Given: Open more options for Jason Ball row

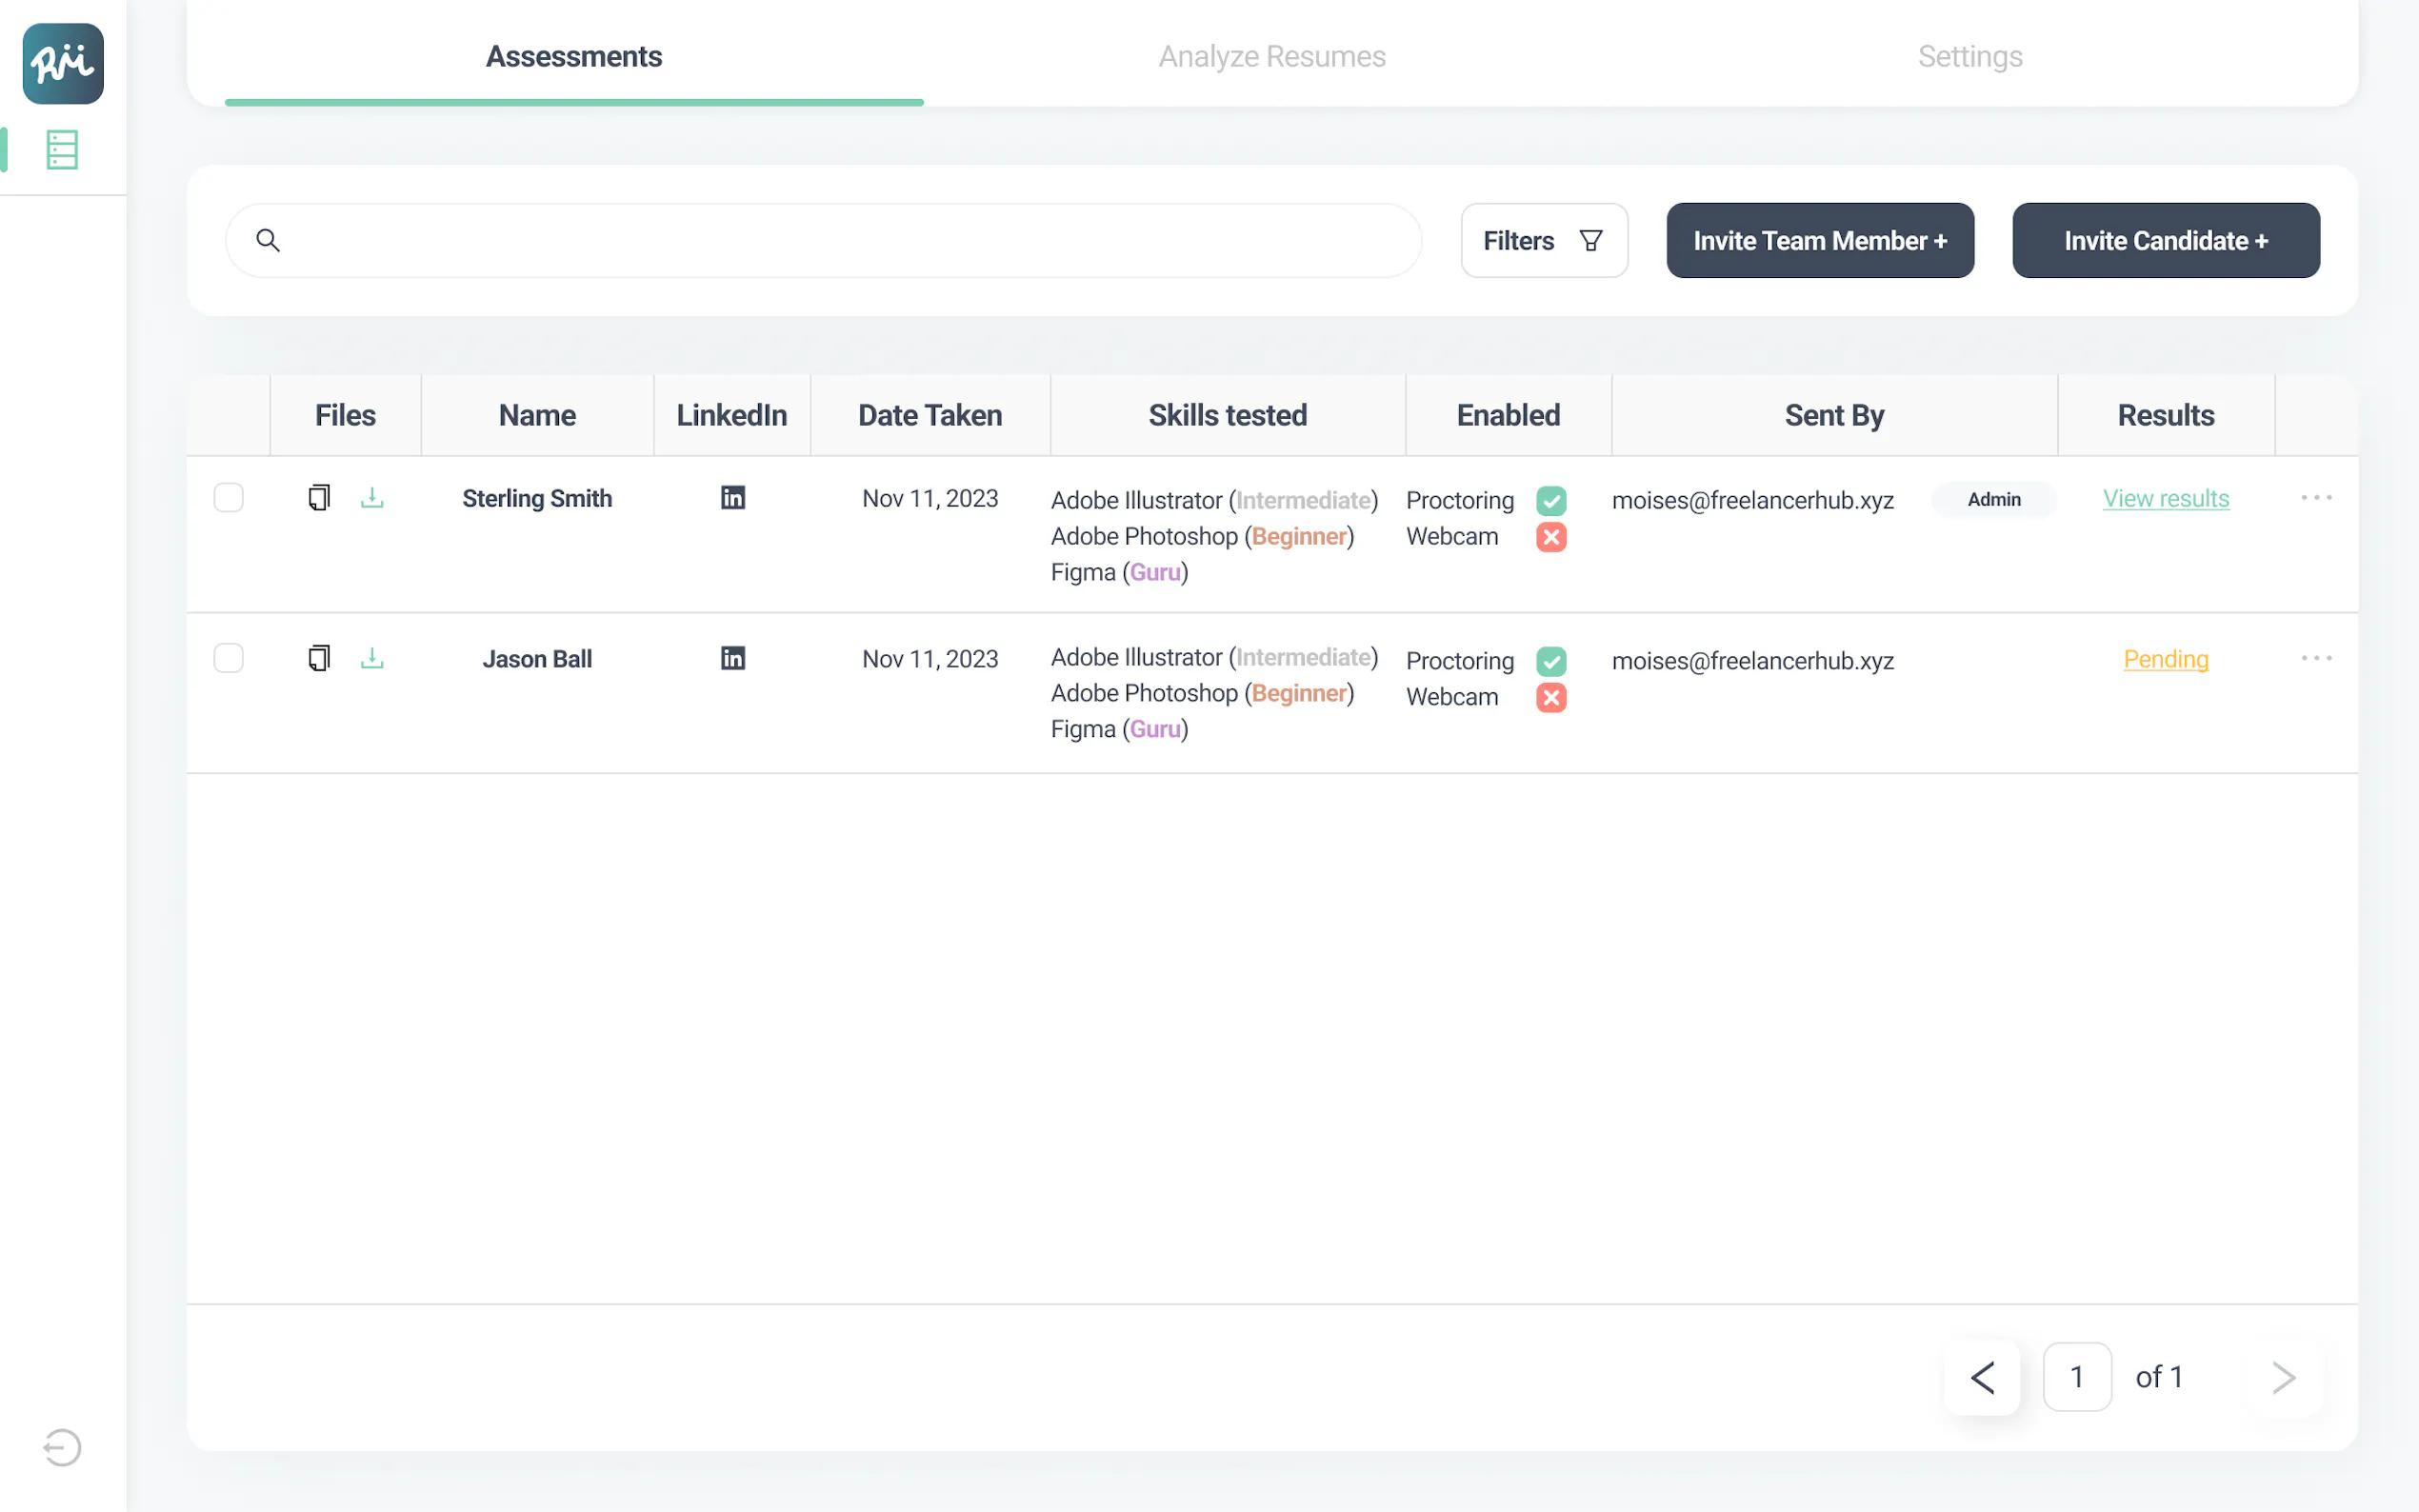Looking at the screenshot, I should point(2316,658).
